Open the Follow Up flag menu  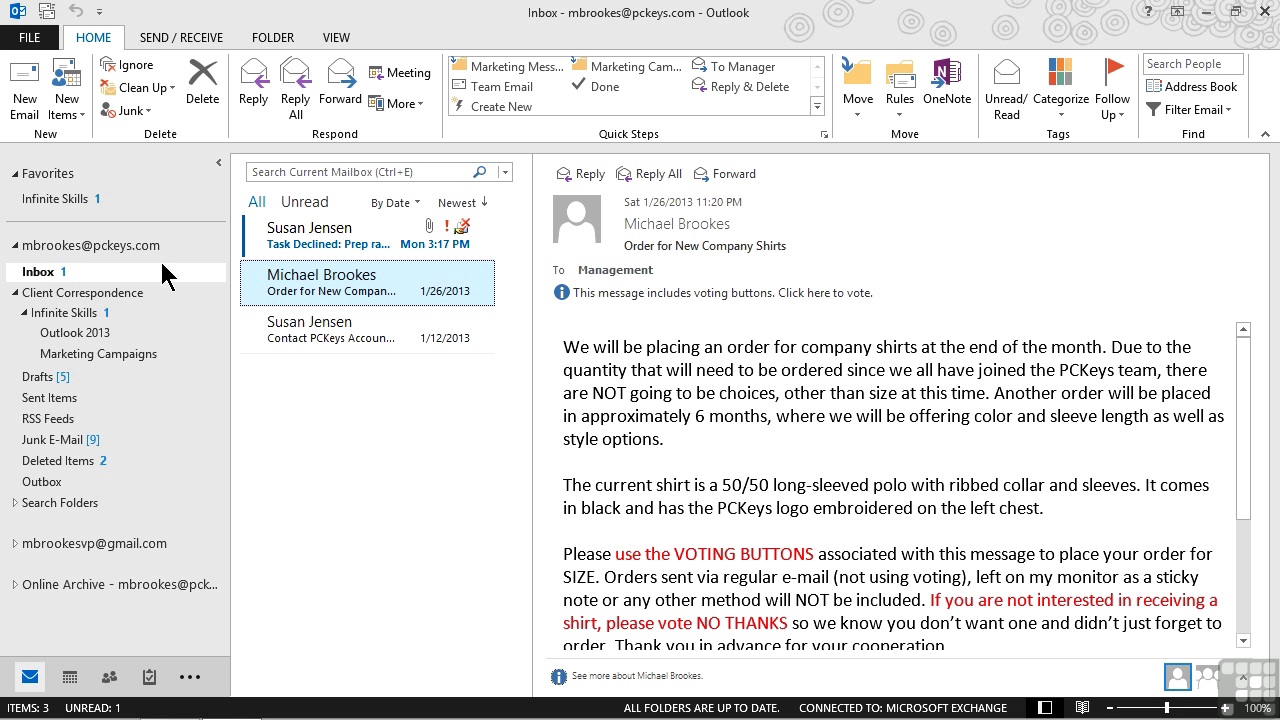click(x=1112, y=90)
